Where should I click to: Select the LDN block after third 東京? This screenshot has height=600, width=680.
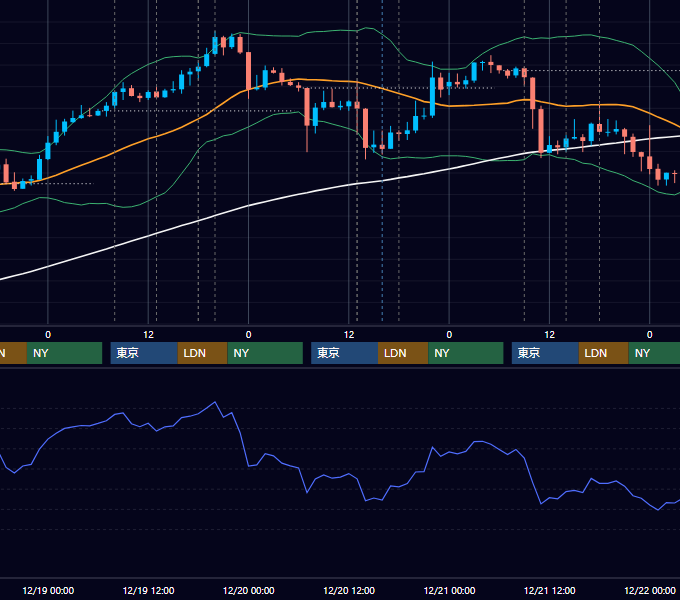coord(604,353)
